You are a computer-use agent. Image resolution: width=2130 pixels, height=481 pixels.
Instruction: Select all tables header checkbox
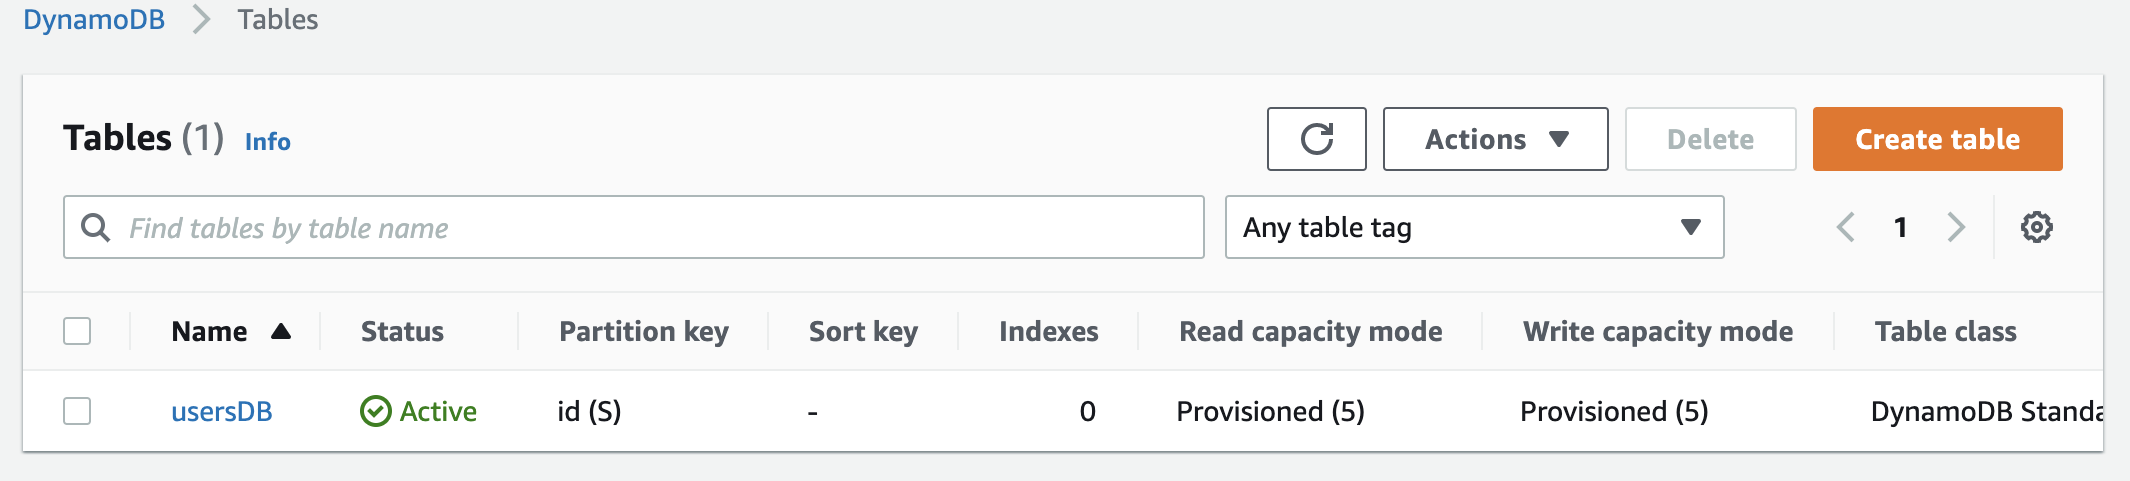(x=77, y=331)
